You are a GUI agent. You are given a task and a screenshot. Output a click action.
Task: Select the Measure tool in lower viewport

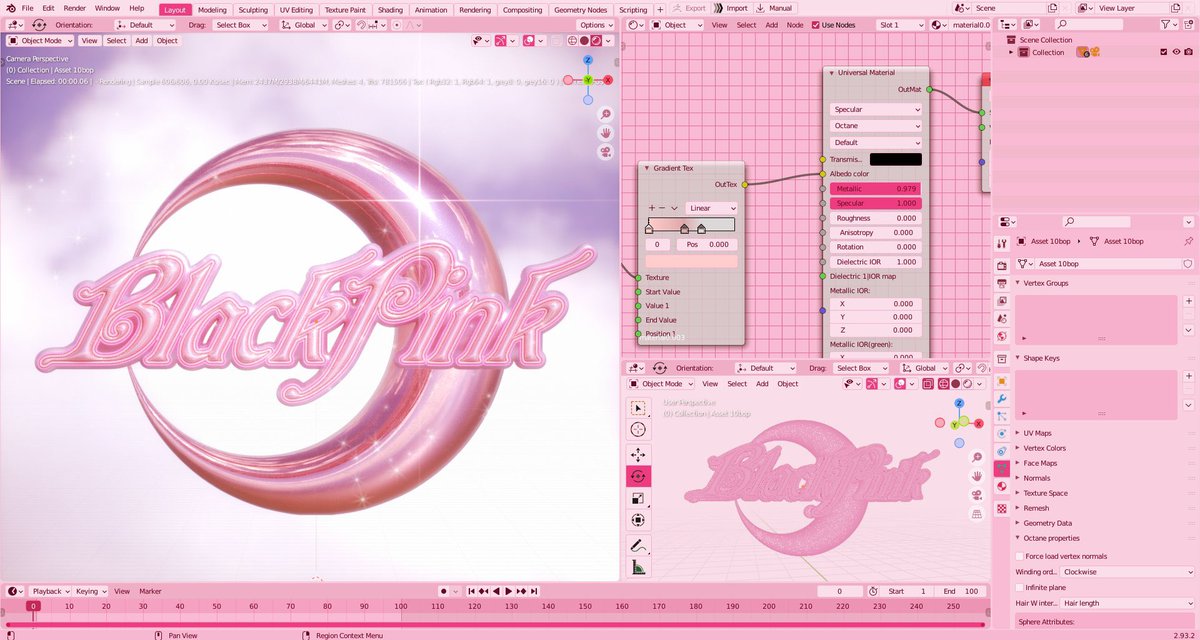tap(638, 568)
